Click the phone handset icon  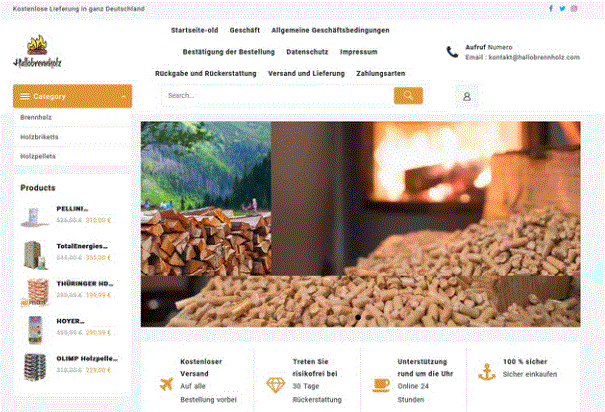click(452, 52)
